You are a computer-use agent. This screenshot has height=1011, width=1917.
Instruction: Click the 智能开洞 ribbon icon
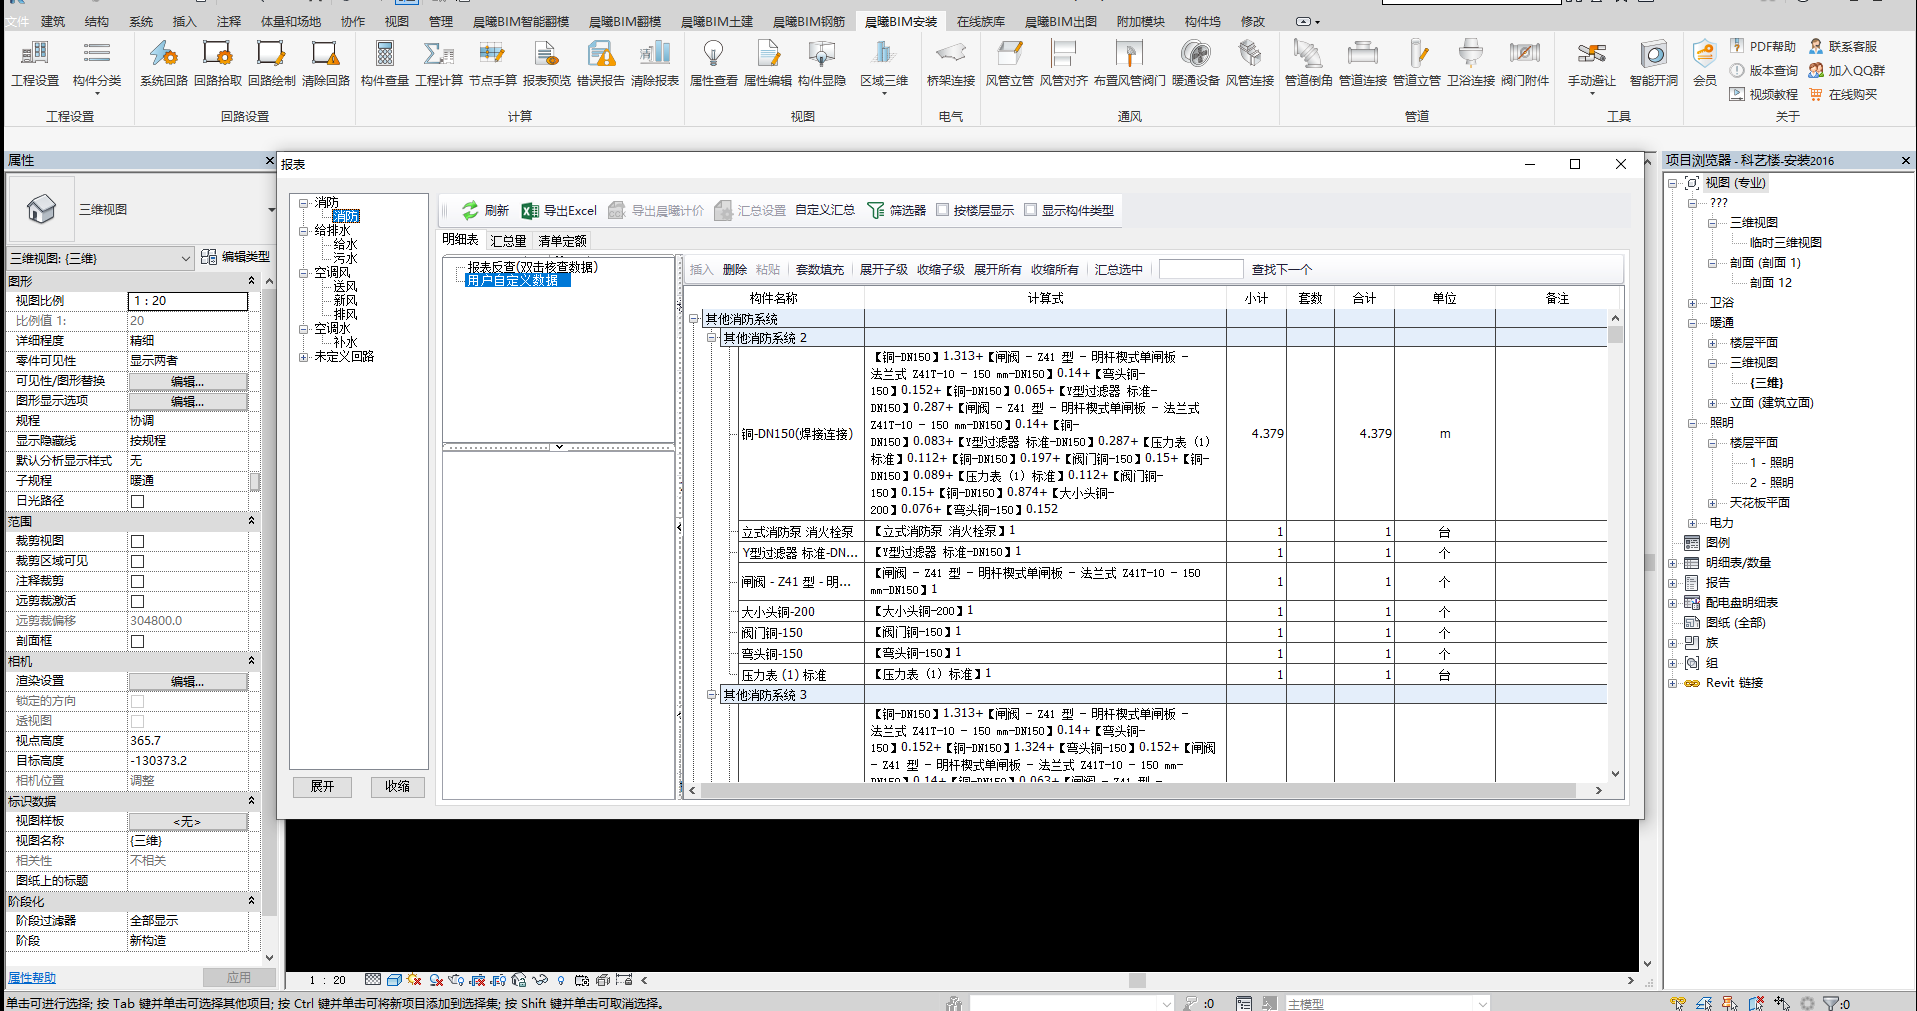click(1653, 54)
